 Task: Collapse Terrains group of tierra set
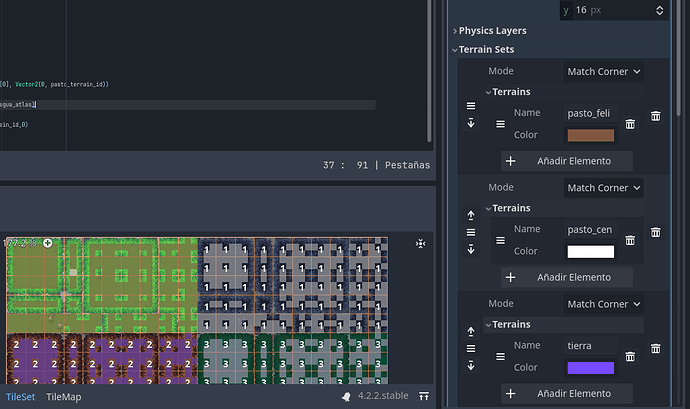[x=510, y=324]
